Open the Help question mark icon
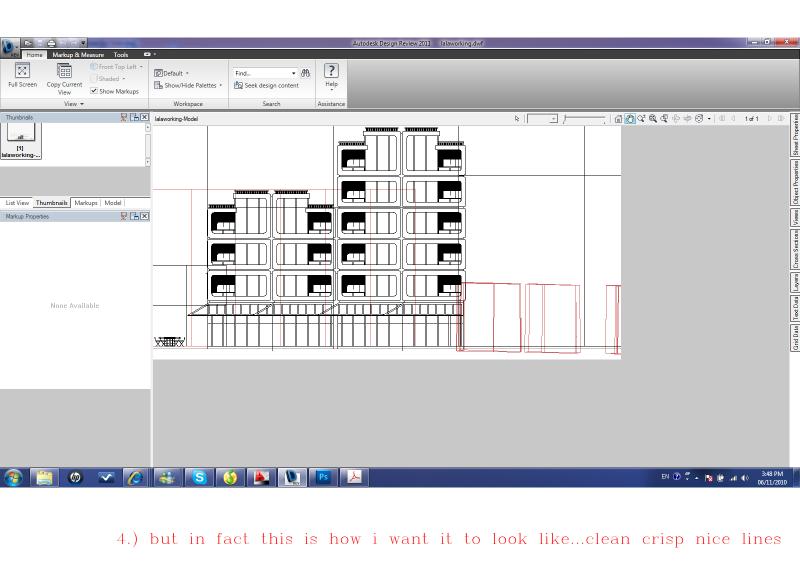The image size is (800, 563). pos(331,71)
